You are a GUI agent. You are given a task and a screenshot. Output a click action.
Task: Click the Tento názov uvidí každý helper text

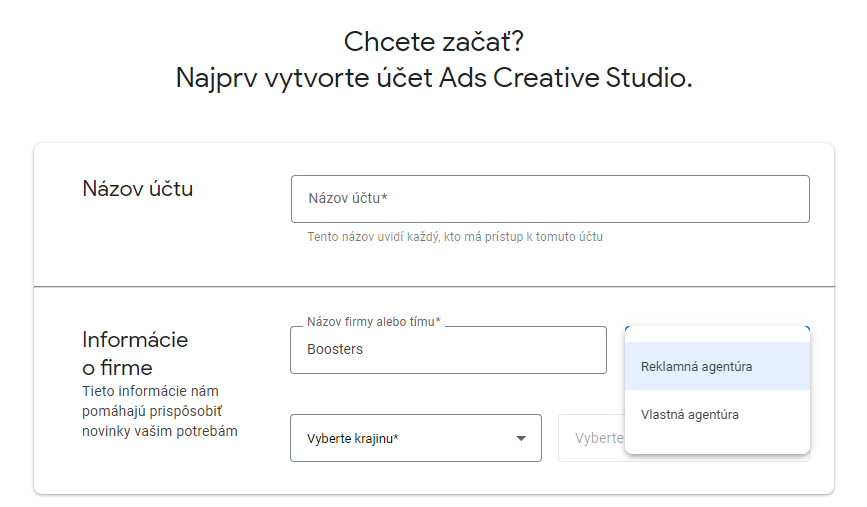pos(455,237)
